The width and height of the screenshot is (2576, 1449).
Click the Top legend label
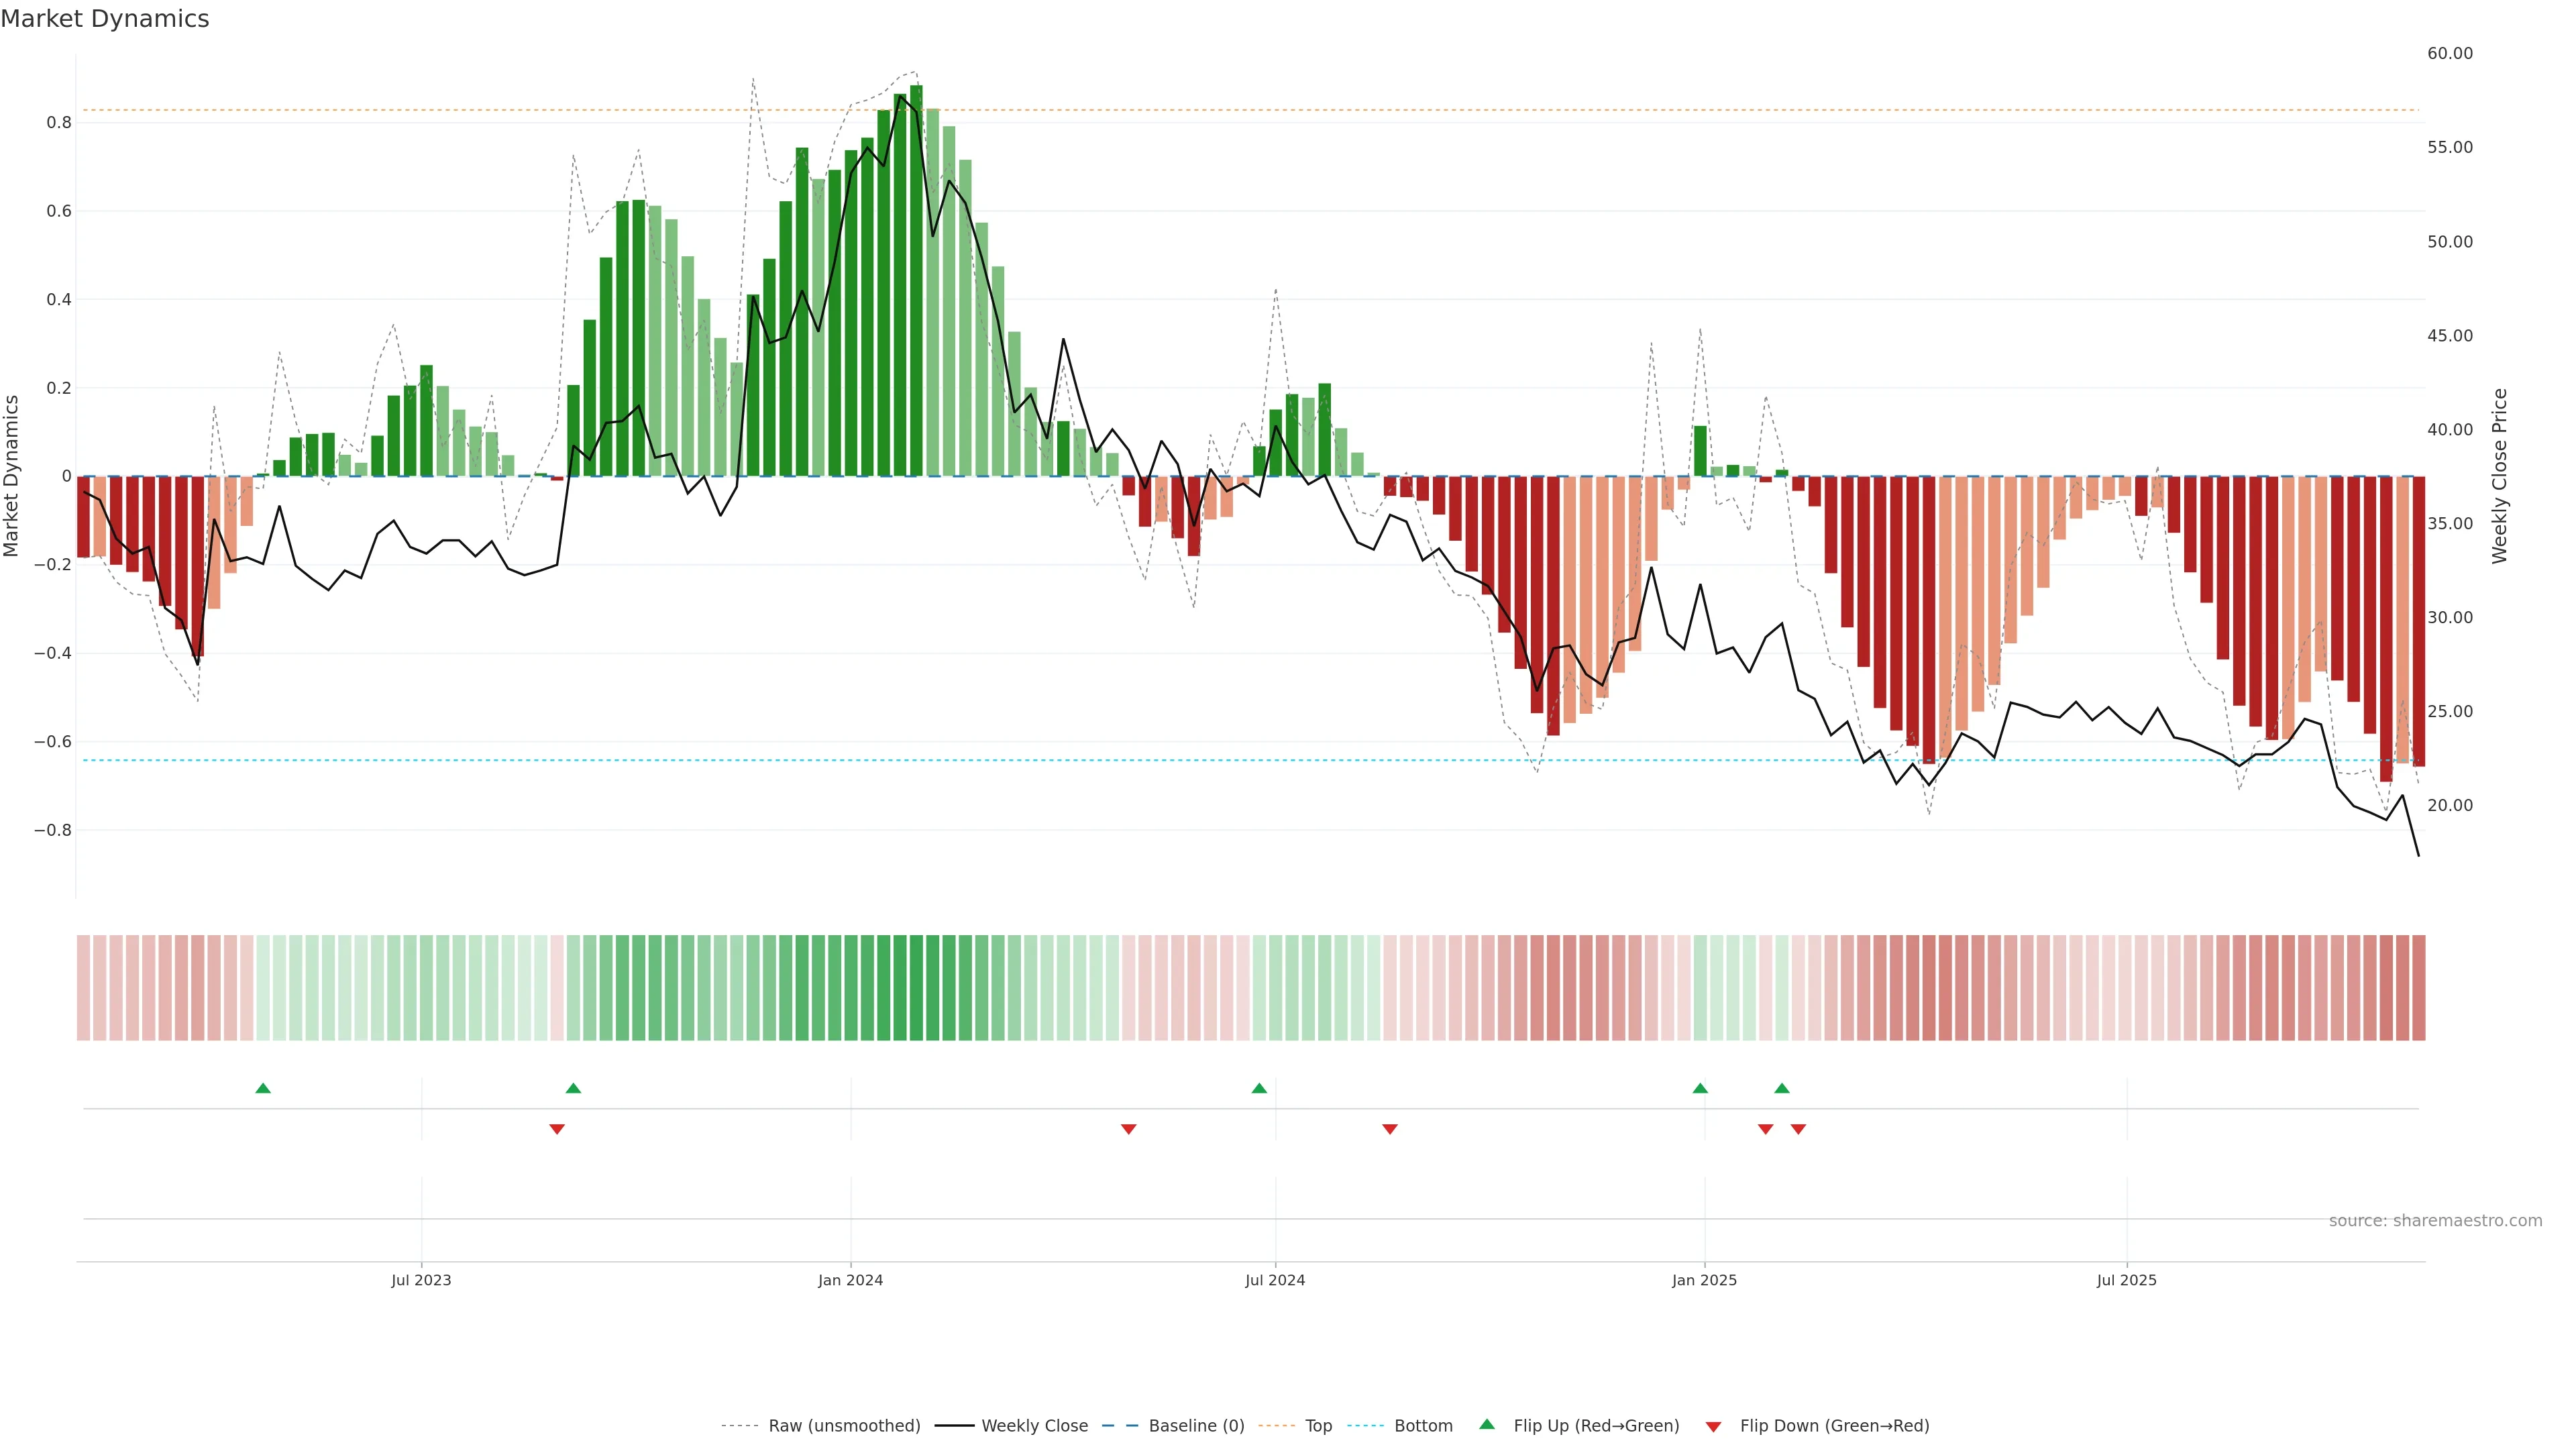[1318, 1426]
